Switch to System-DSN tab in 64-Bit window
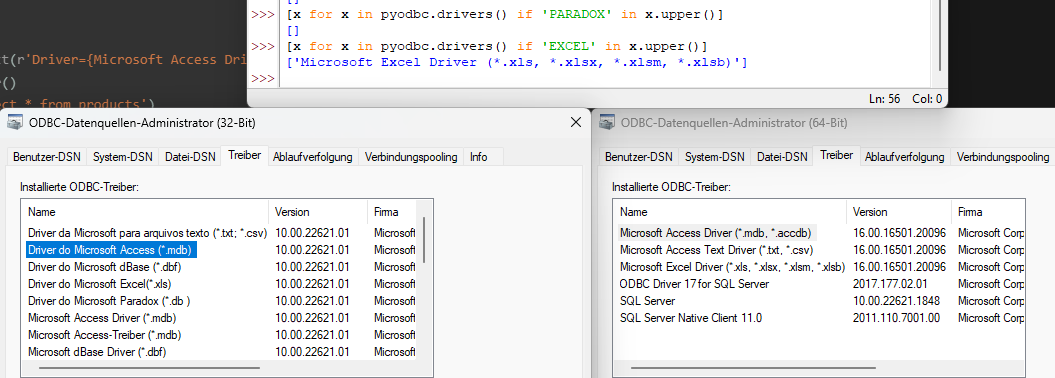 (x=715, y=157)
